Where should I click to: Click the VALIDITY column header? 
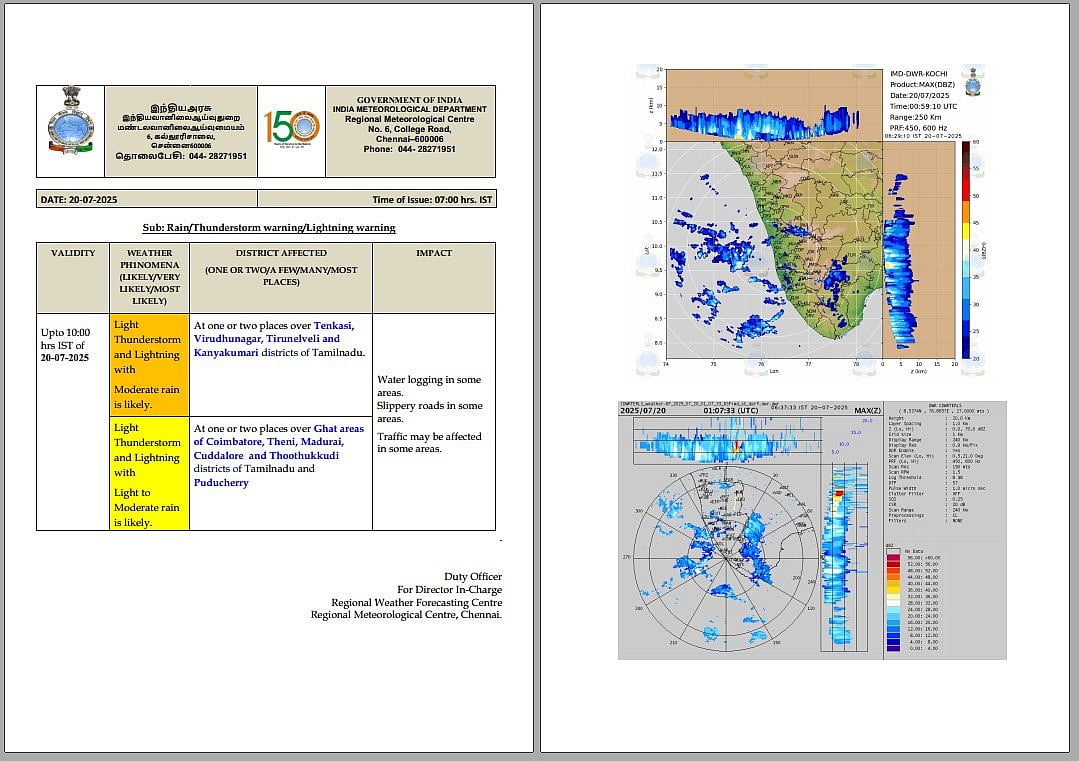tap(73, 253)
